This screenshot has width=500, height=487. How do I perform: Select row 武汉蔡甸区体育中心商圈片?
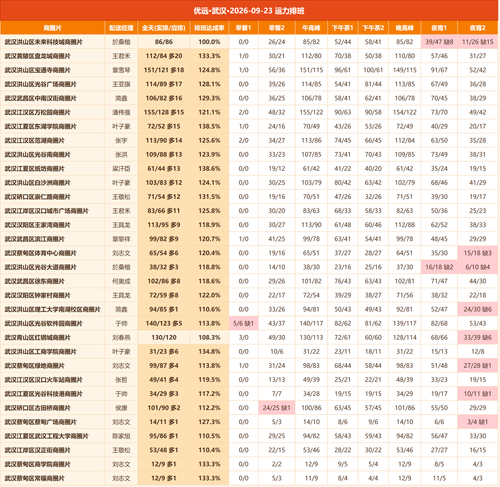click(249, 253)
